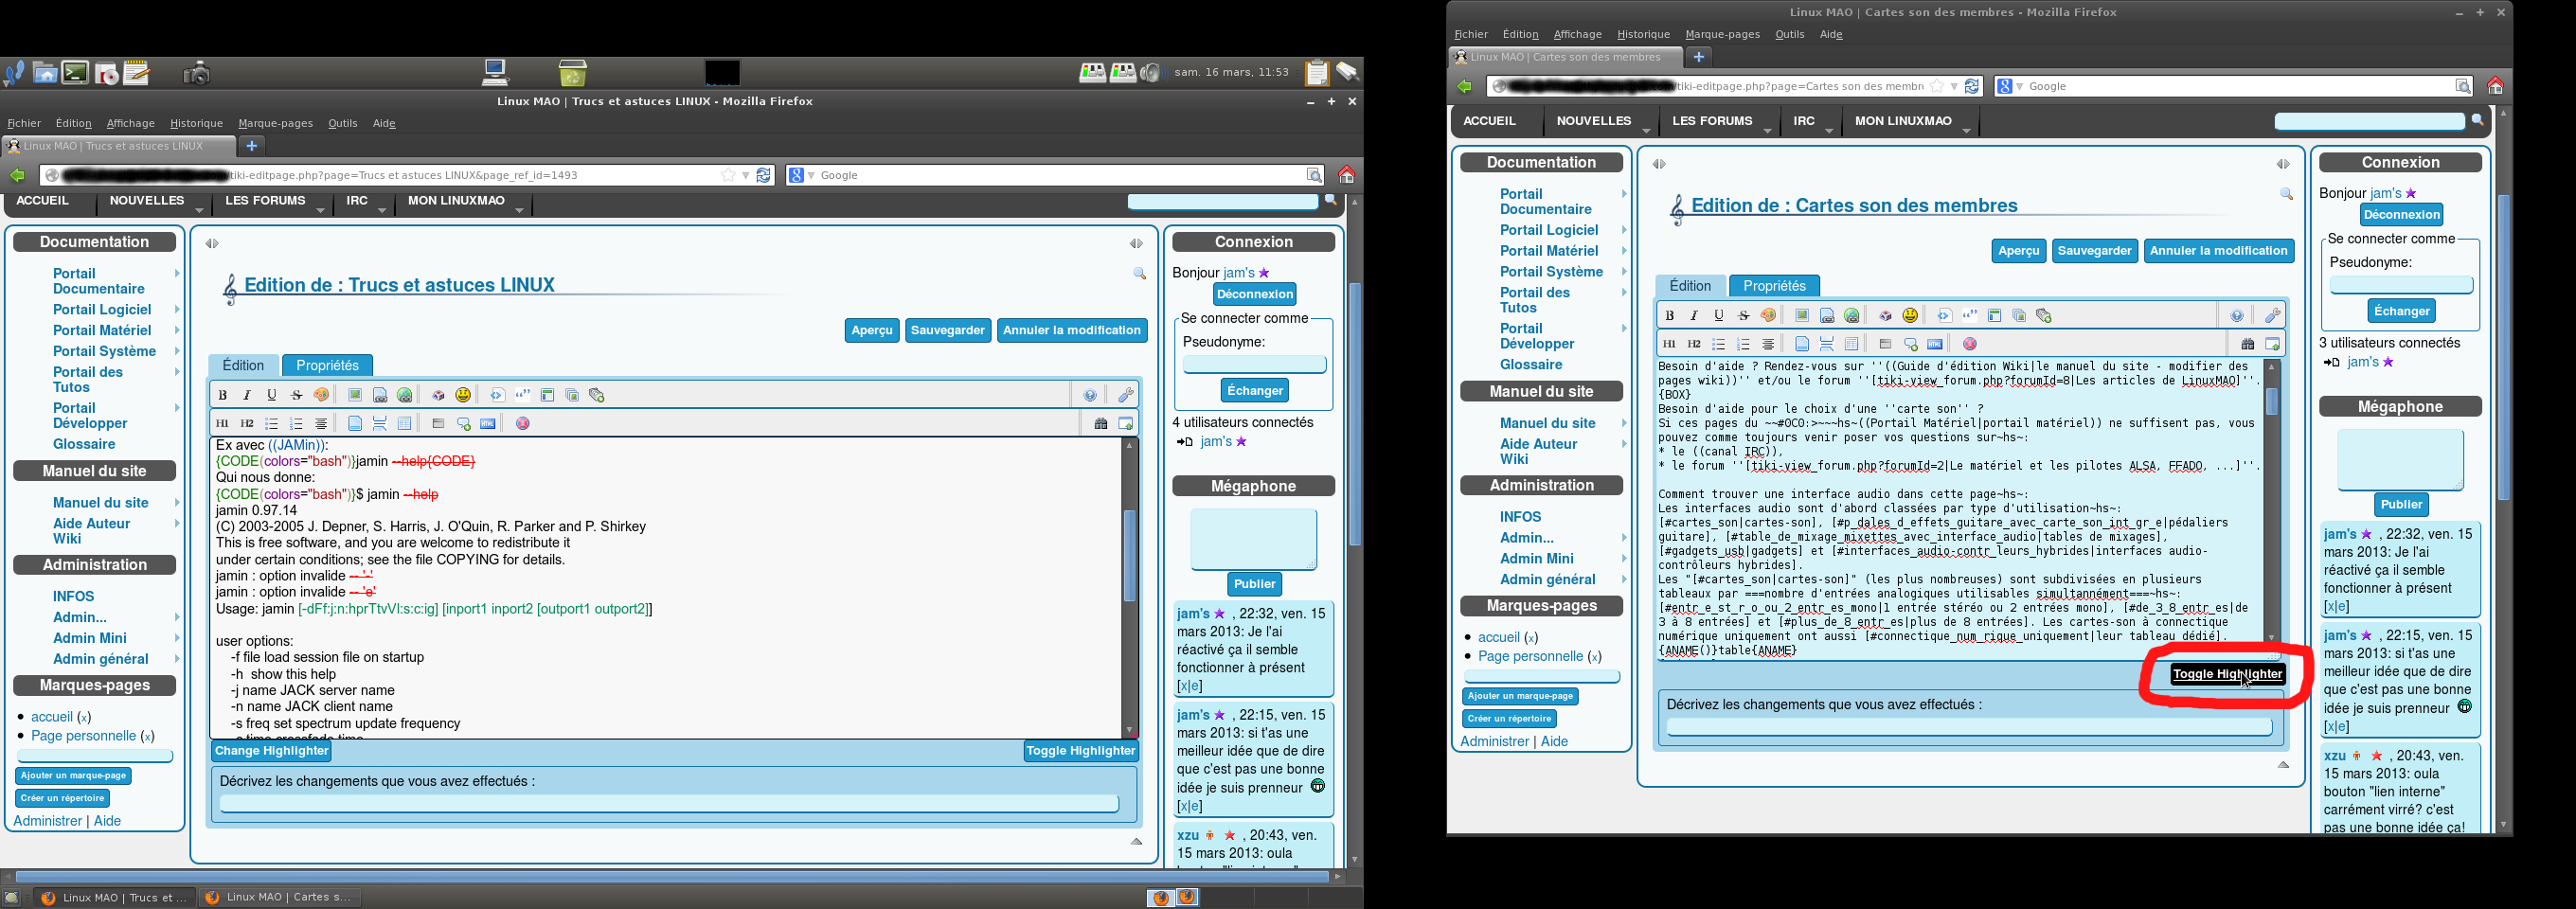Insert a quote in the Trucs et astuces editor

(522, 395)
